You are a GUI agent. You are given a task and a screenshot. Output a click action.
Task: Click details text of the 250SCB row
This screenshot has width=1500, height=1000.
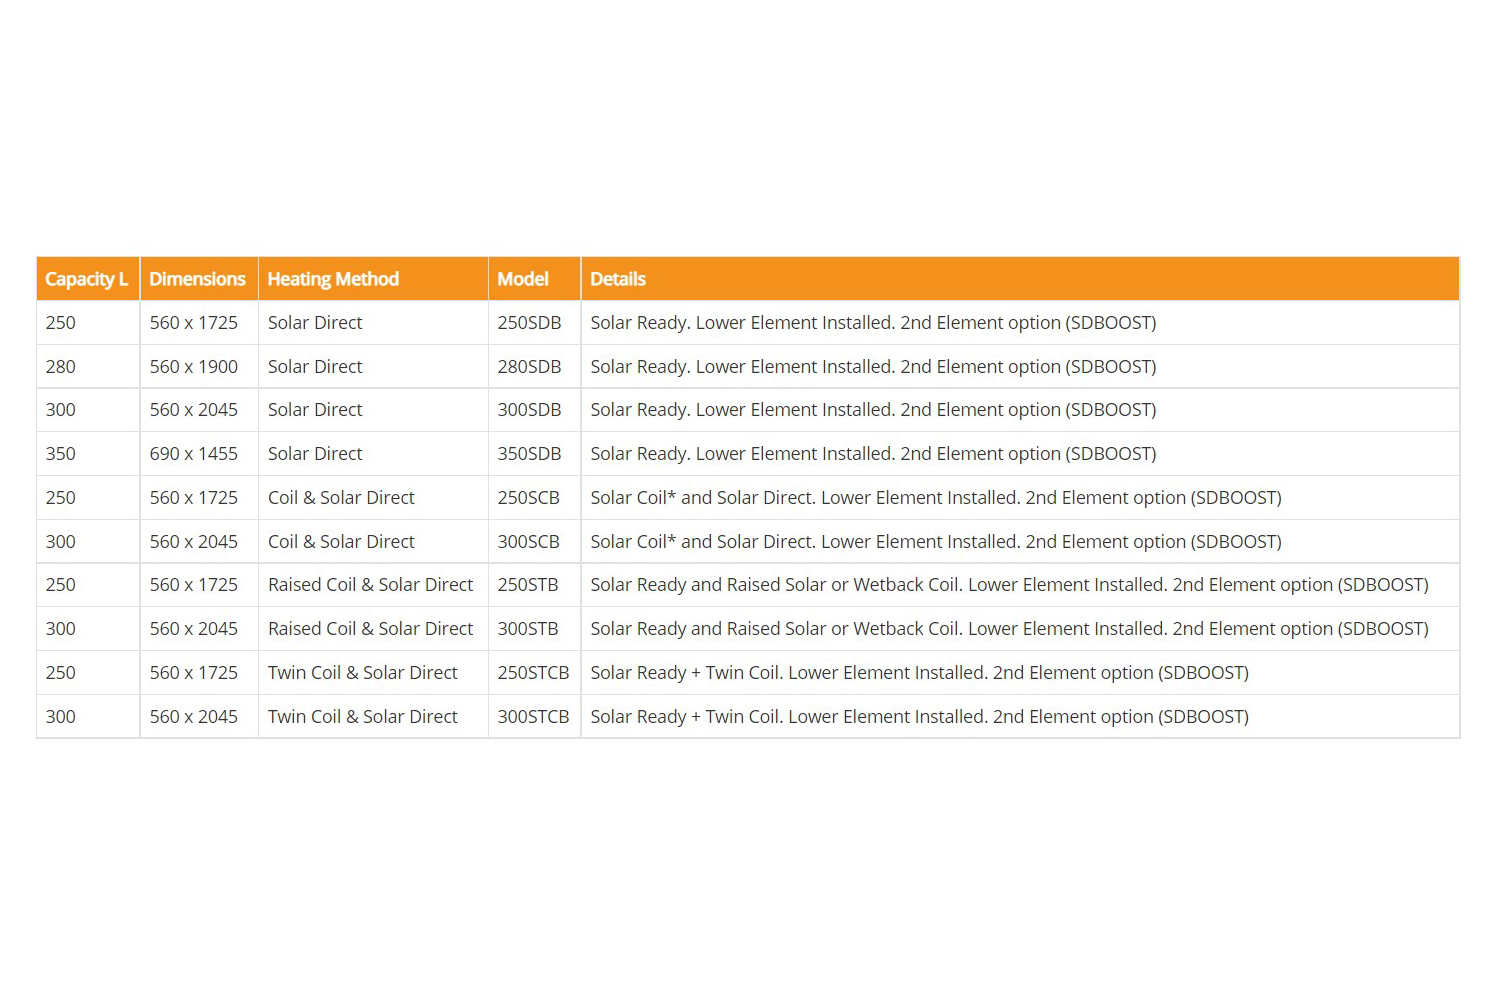(x=936, y=498)
